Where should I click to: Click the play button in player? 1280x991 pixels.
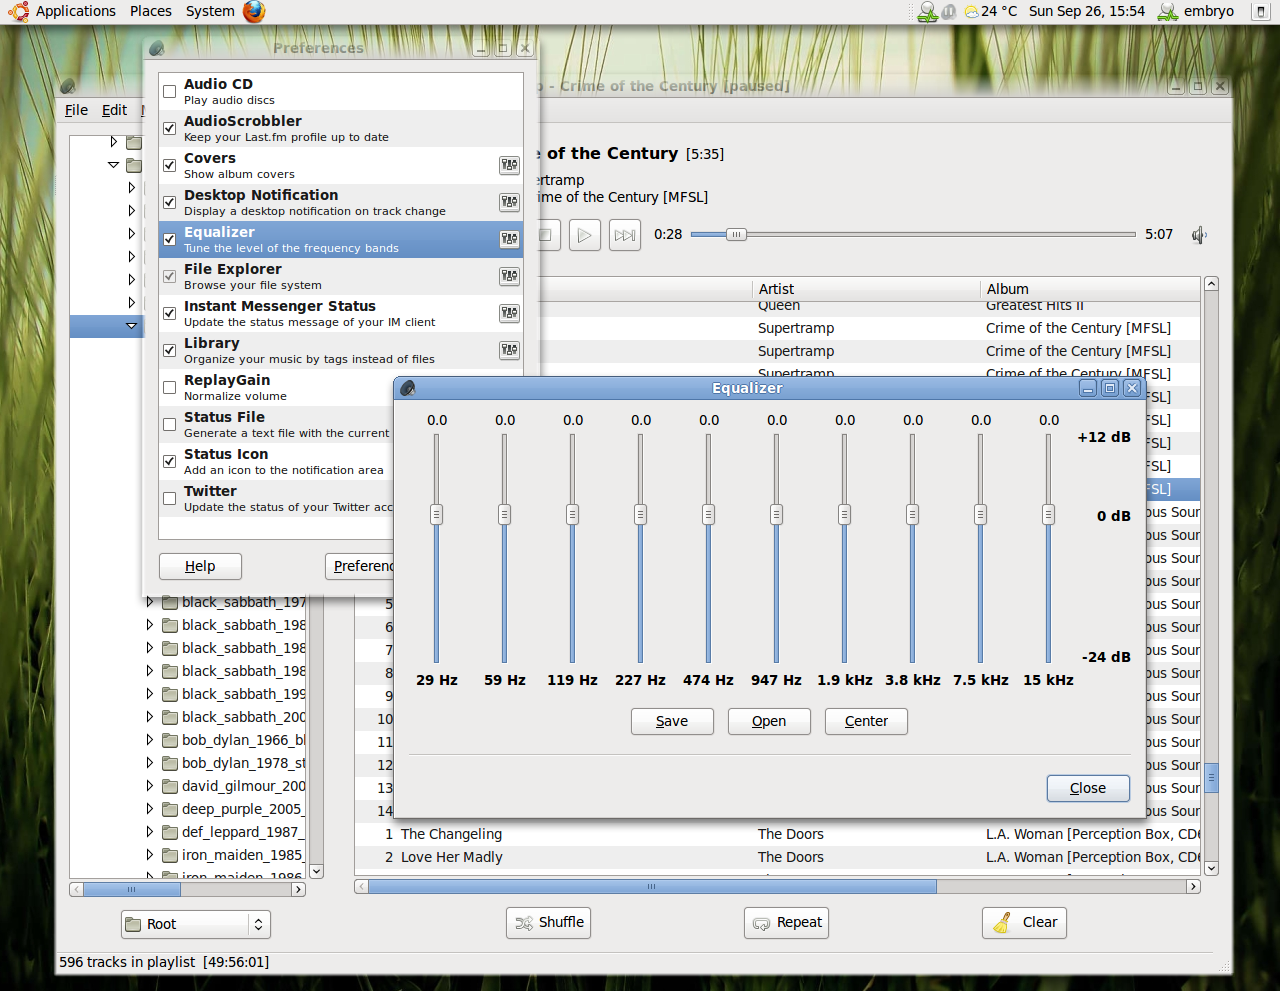(x=585, y=235)
